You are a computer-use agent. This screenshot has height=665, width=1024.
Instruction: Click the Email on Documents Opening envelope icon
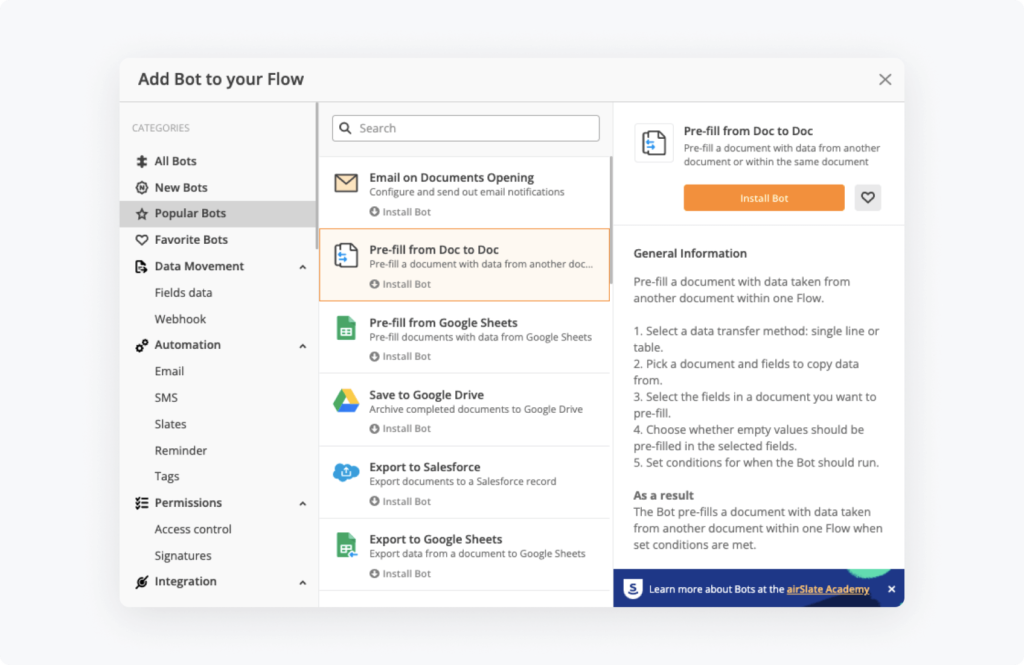tap(346, 183)
